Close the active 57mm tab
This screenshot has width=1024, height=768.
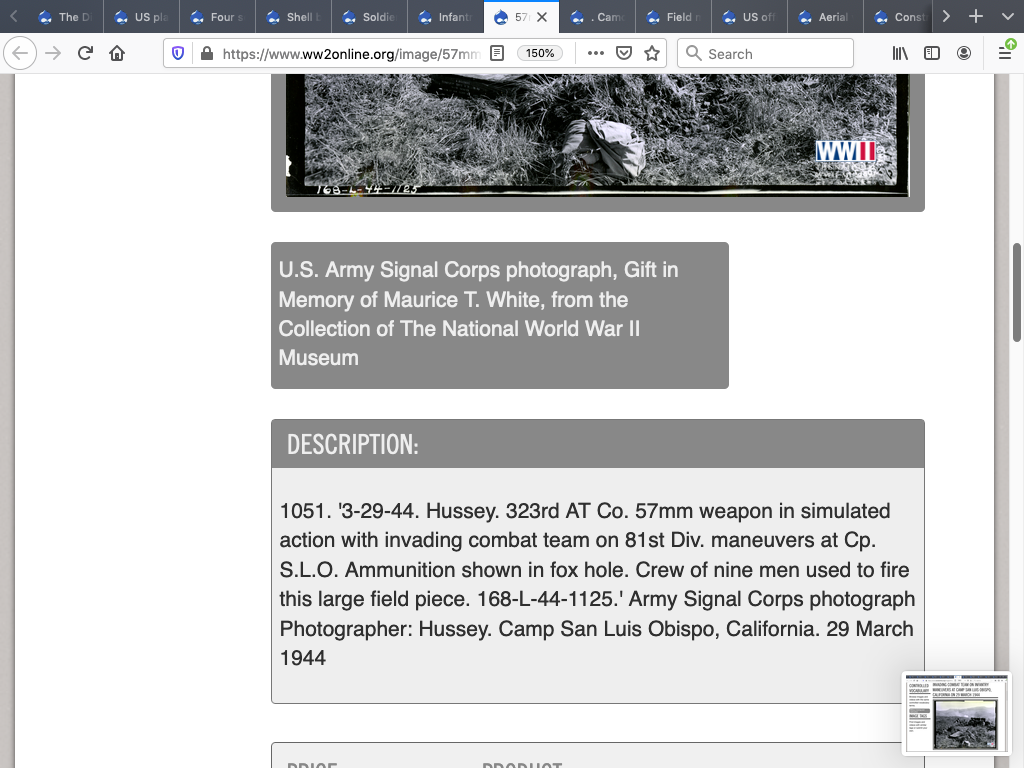[542, 17]
